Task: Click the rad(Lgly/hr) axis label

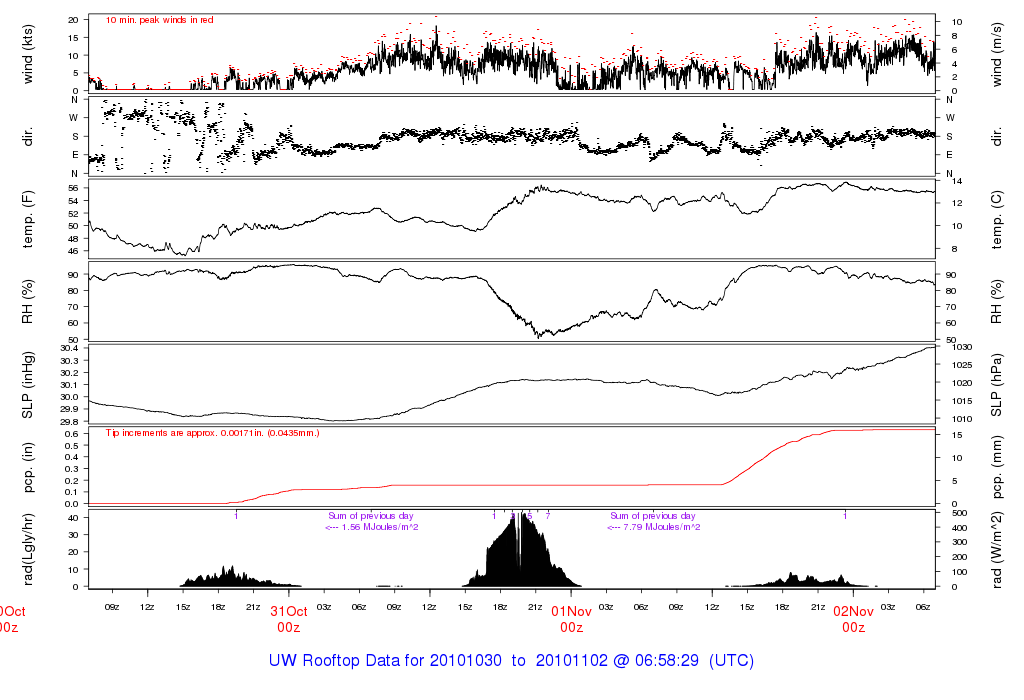Action: [x=27, y=549]
